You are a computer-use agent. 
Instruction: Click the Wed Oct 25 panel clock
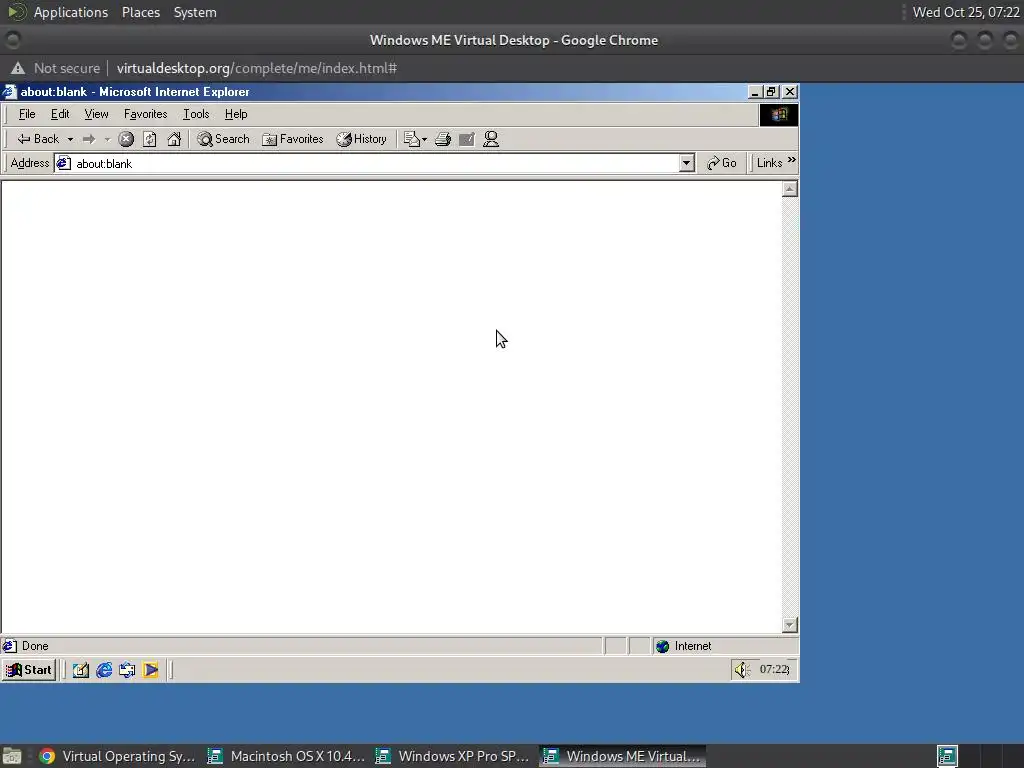(966, 12)
